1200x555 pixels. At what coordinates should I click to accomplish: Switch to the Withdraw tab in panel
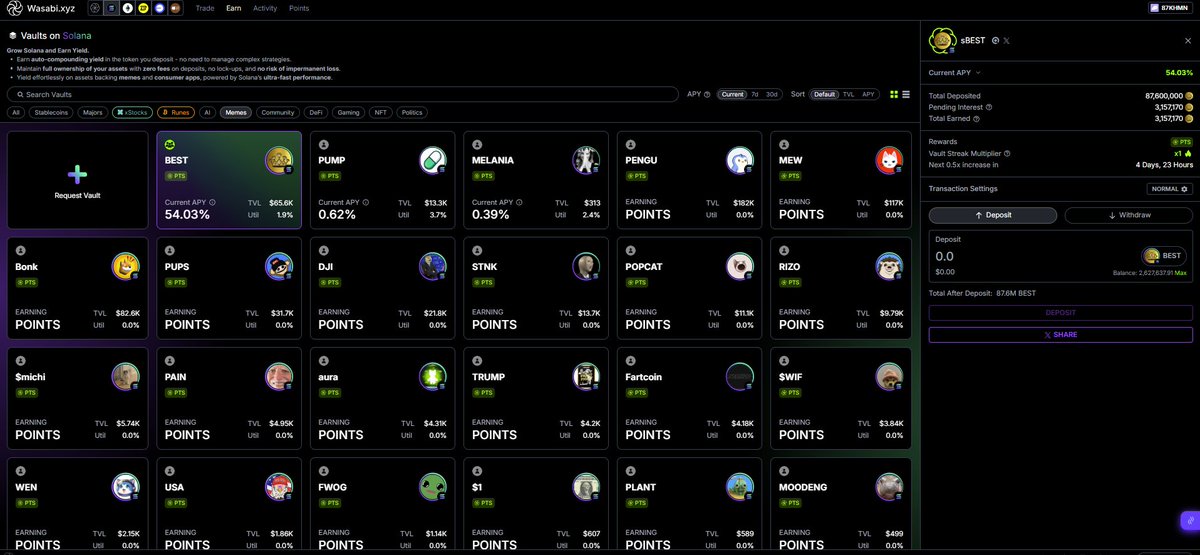click(1128, 215)
